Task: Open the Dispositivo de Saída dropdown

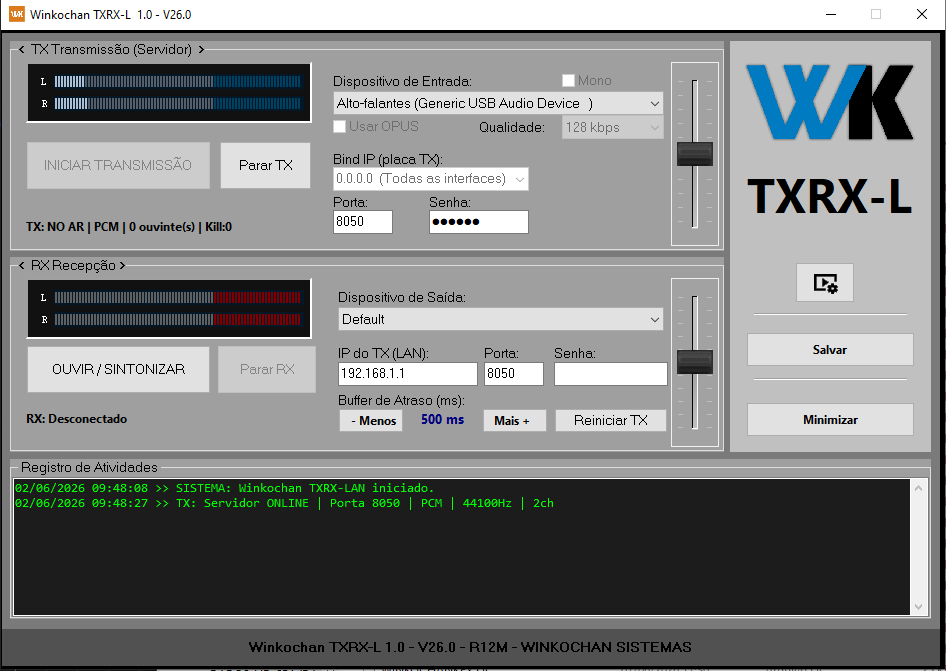Action: (500, 319)
